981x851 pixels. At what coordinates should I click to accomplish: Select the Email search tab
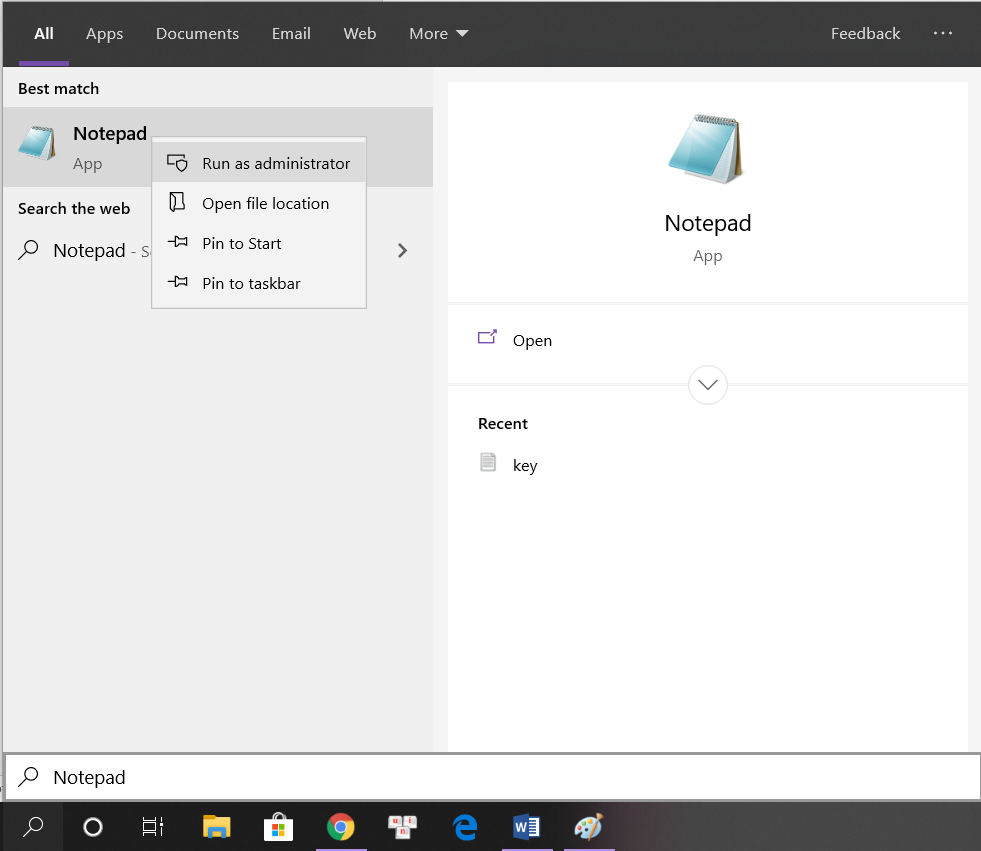291,34
